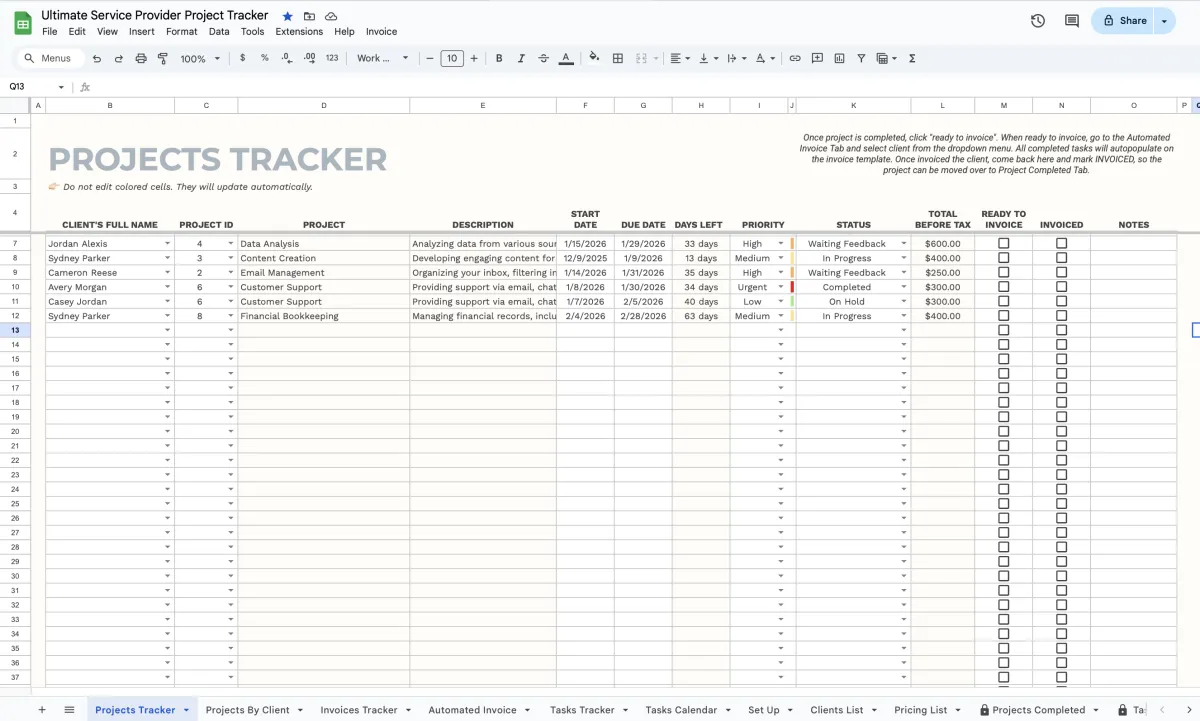Image resolution: width=1200 pixels, height=721 pixels.
Task: Open Google Sheets home icon
Action: pos(22,22)
